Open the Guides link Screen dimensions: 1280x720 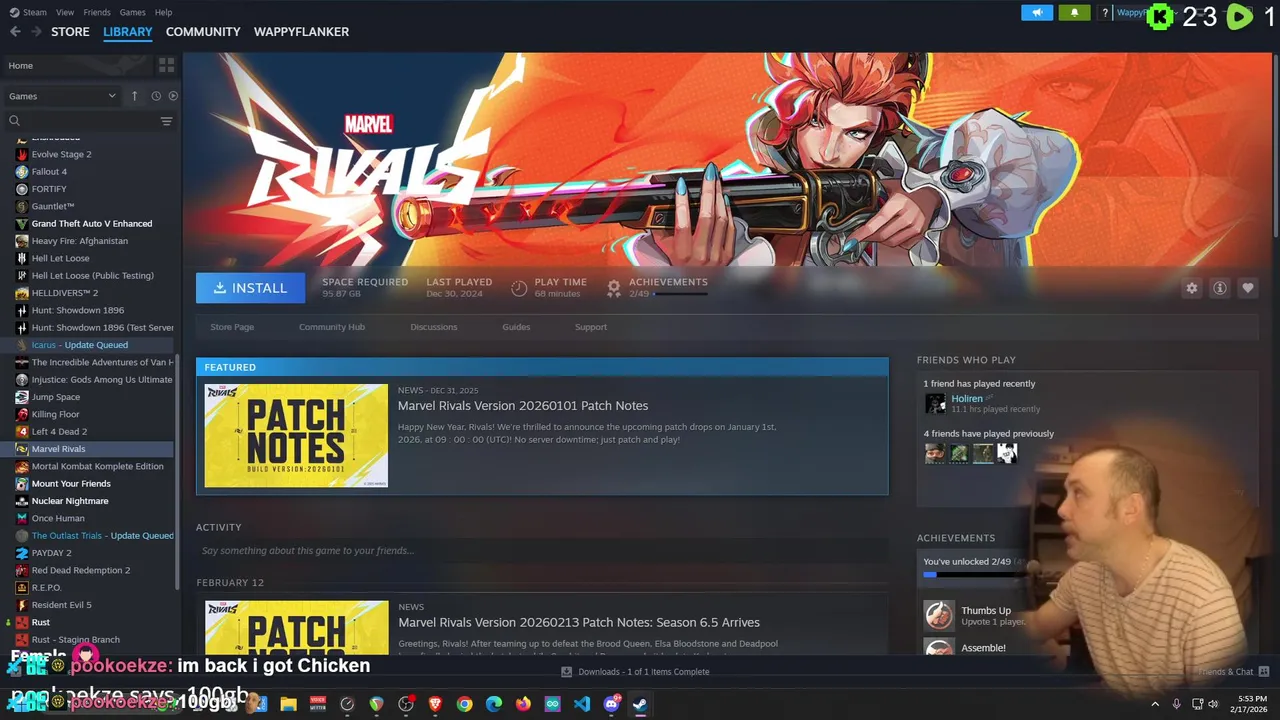click(x=516, y=327)
